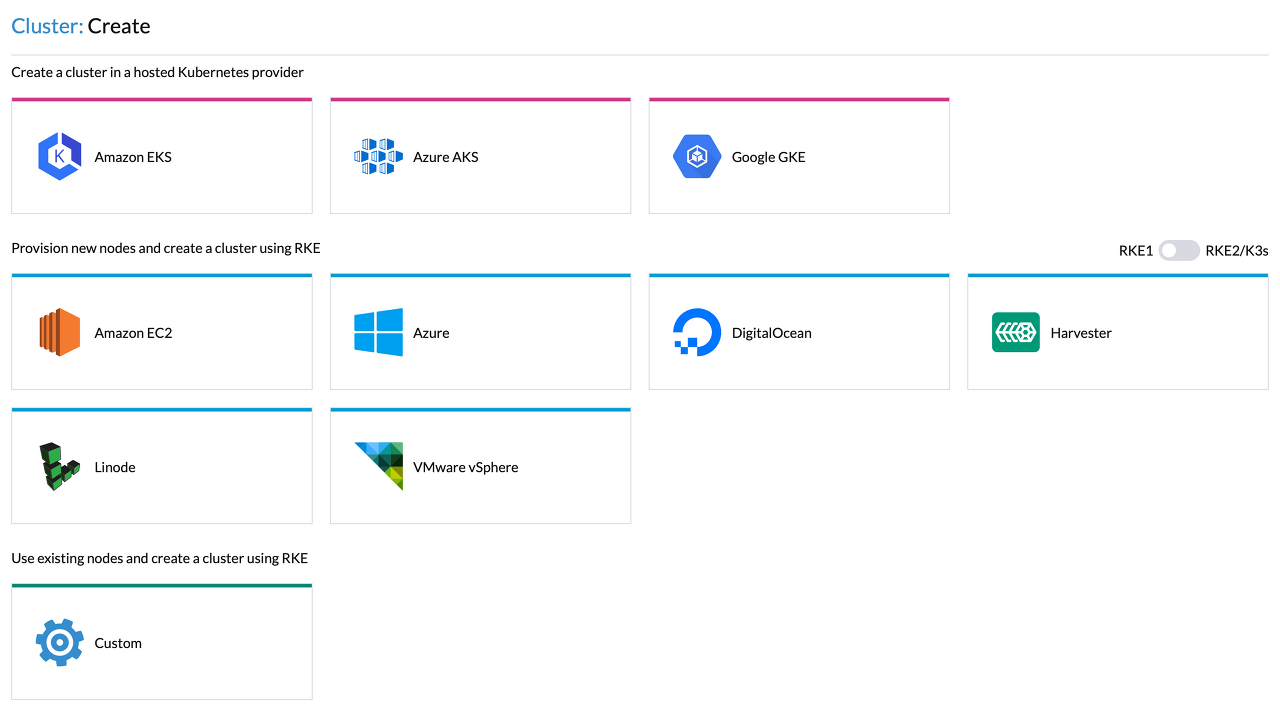Select the Amazon EKS label
The height and width of the screenshot is (720, 1280).
tap(133, 157)
